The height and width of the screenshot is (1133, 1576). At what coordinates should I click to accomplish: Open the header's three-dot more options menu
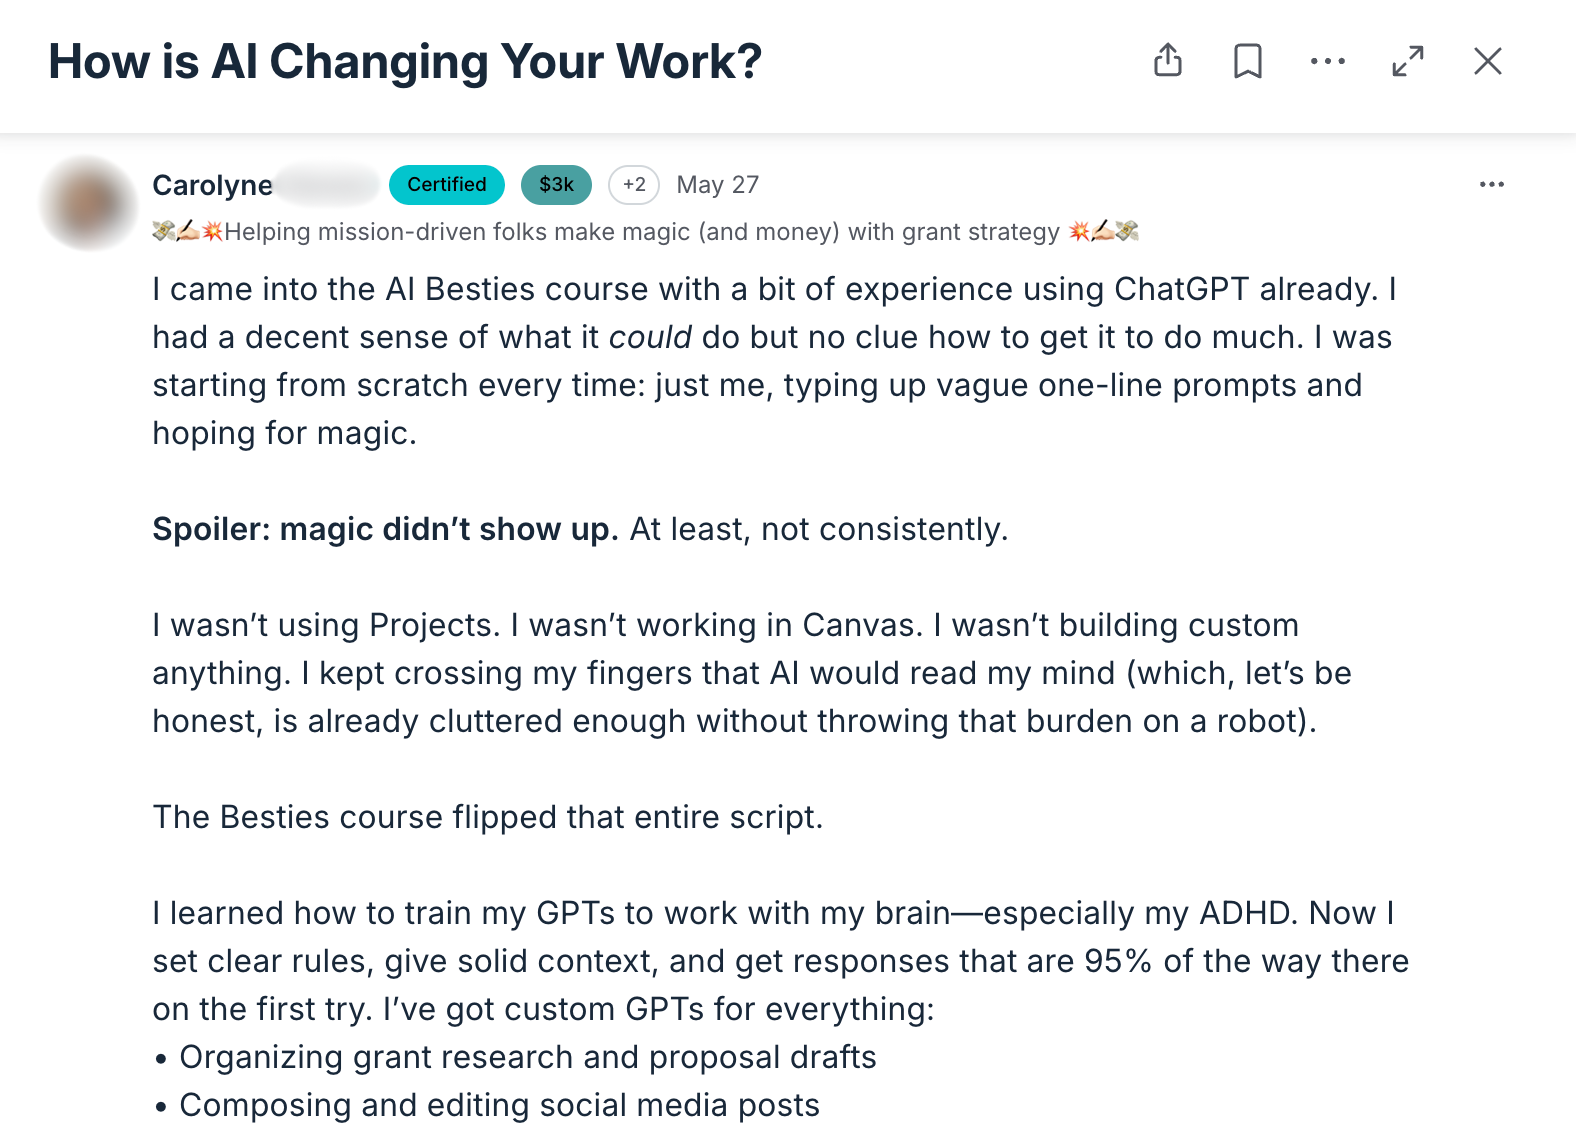[x=1327, y=61]
